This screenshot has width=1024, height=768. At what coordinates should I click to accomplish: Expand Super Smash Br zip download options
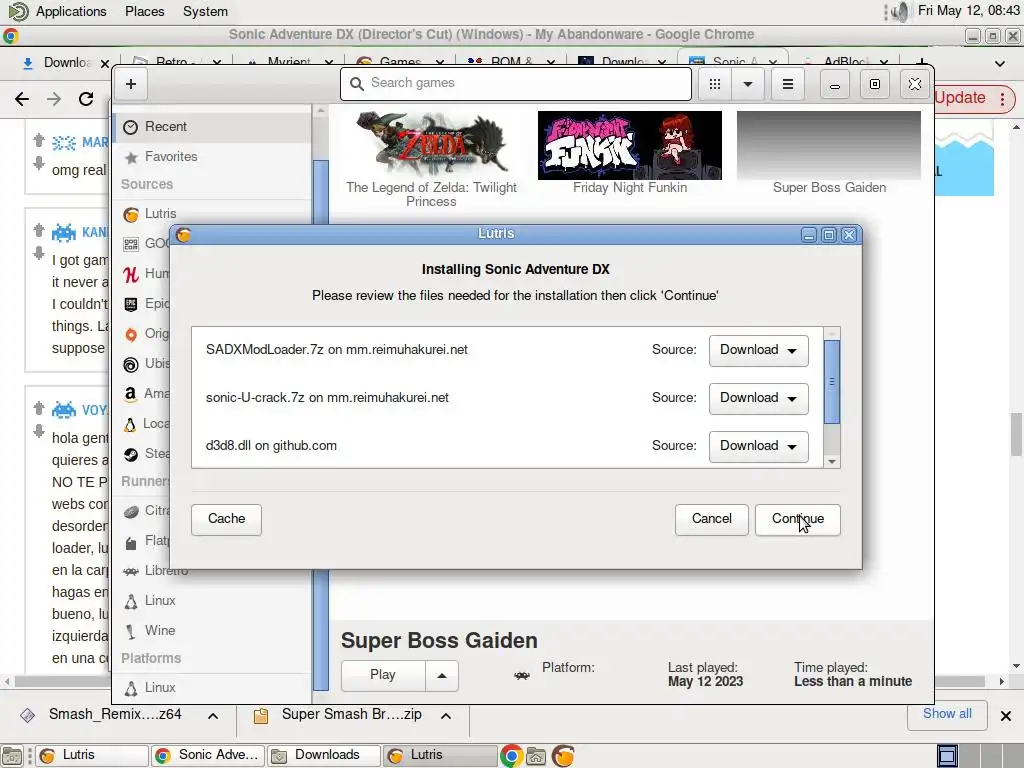(x=446, y=716)
